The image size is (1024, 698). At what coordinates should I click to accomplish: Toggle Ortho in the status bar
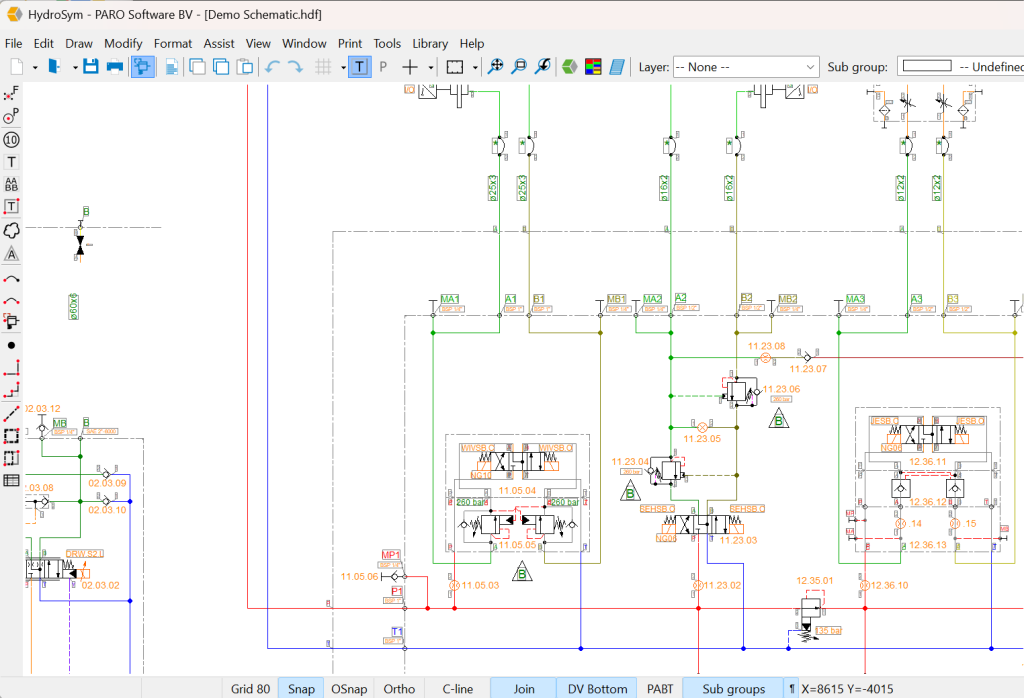click(399, 689)
